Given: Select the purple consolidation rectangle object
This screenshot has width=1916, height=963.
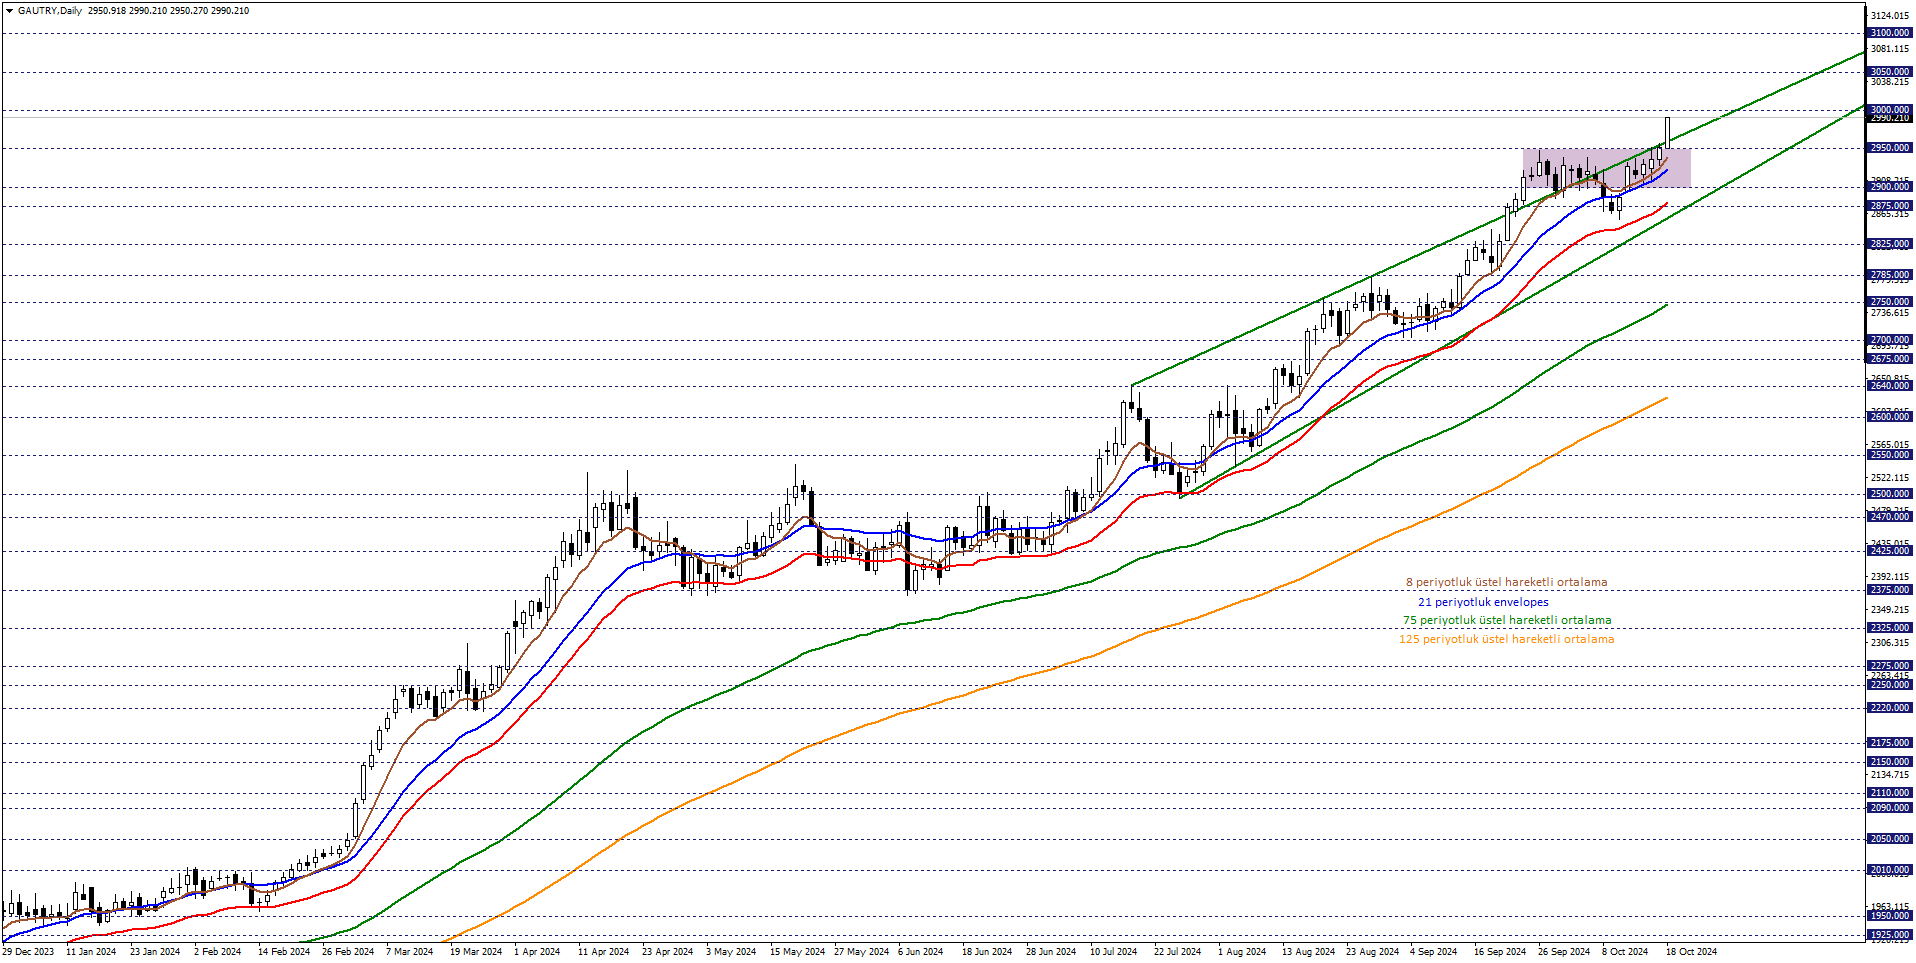Looking at the screenshot, I should point(1606,168).
